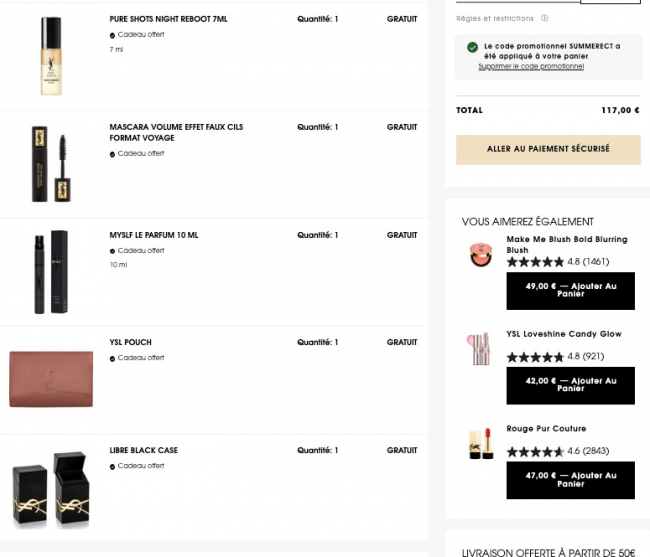Screen dimensions: 650x557
Task: Click Cadeau offert check icon under Pure Shots
Action: (112, 35)
